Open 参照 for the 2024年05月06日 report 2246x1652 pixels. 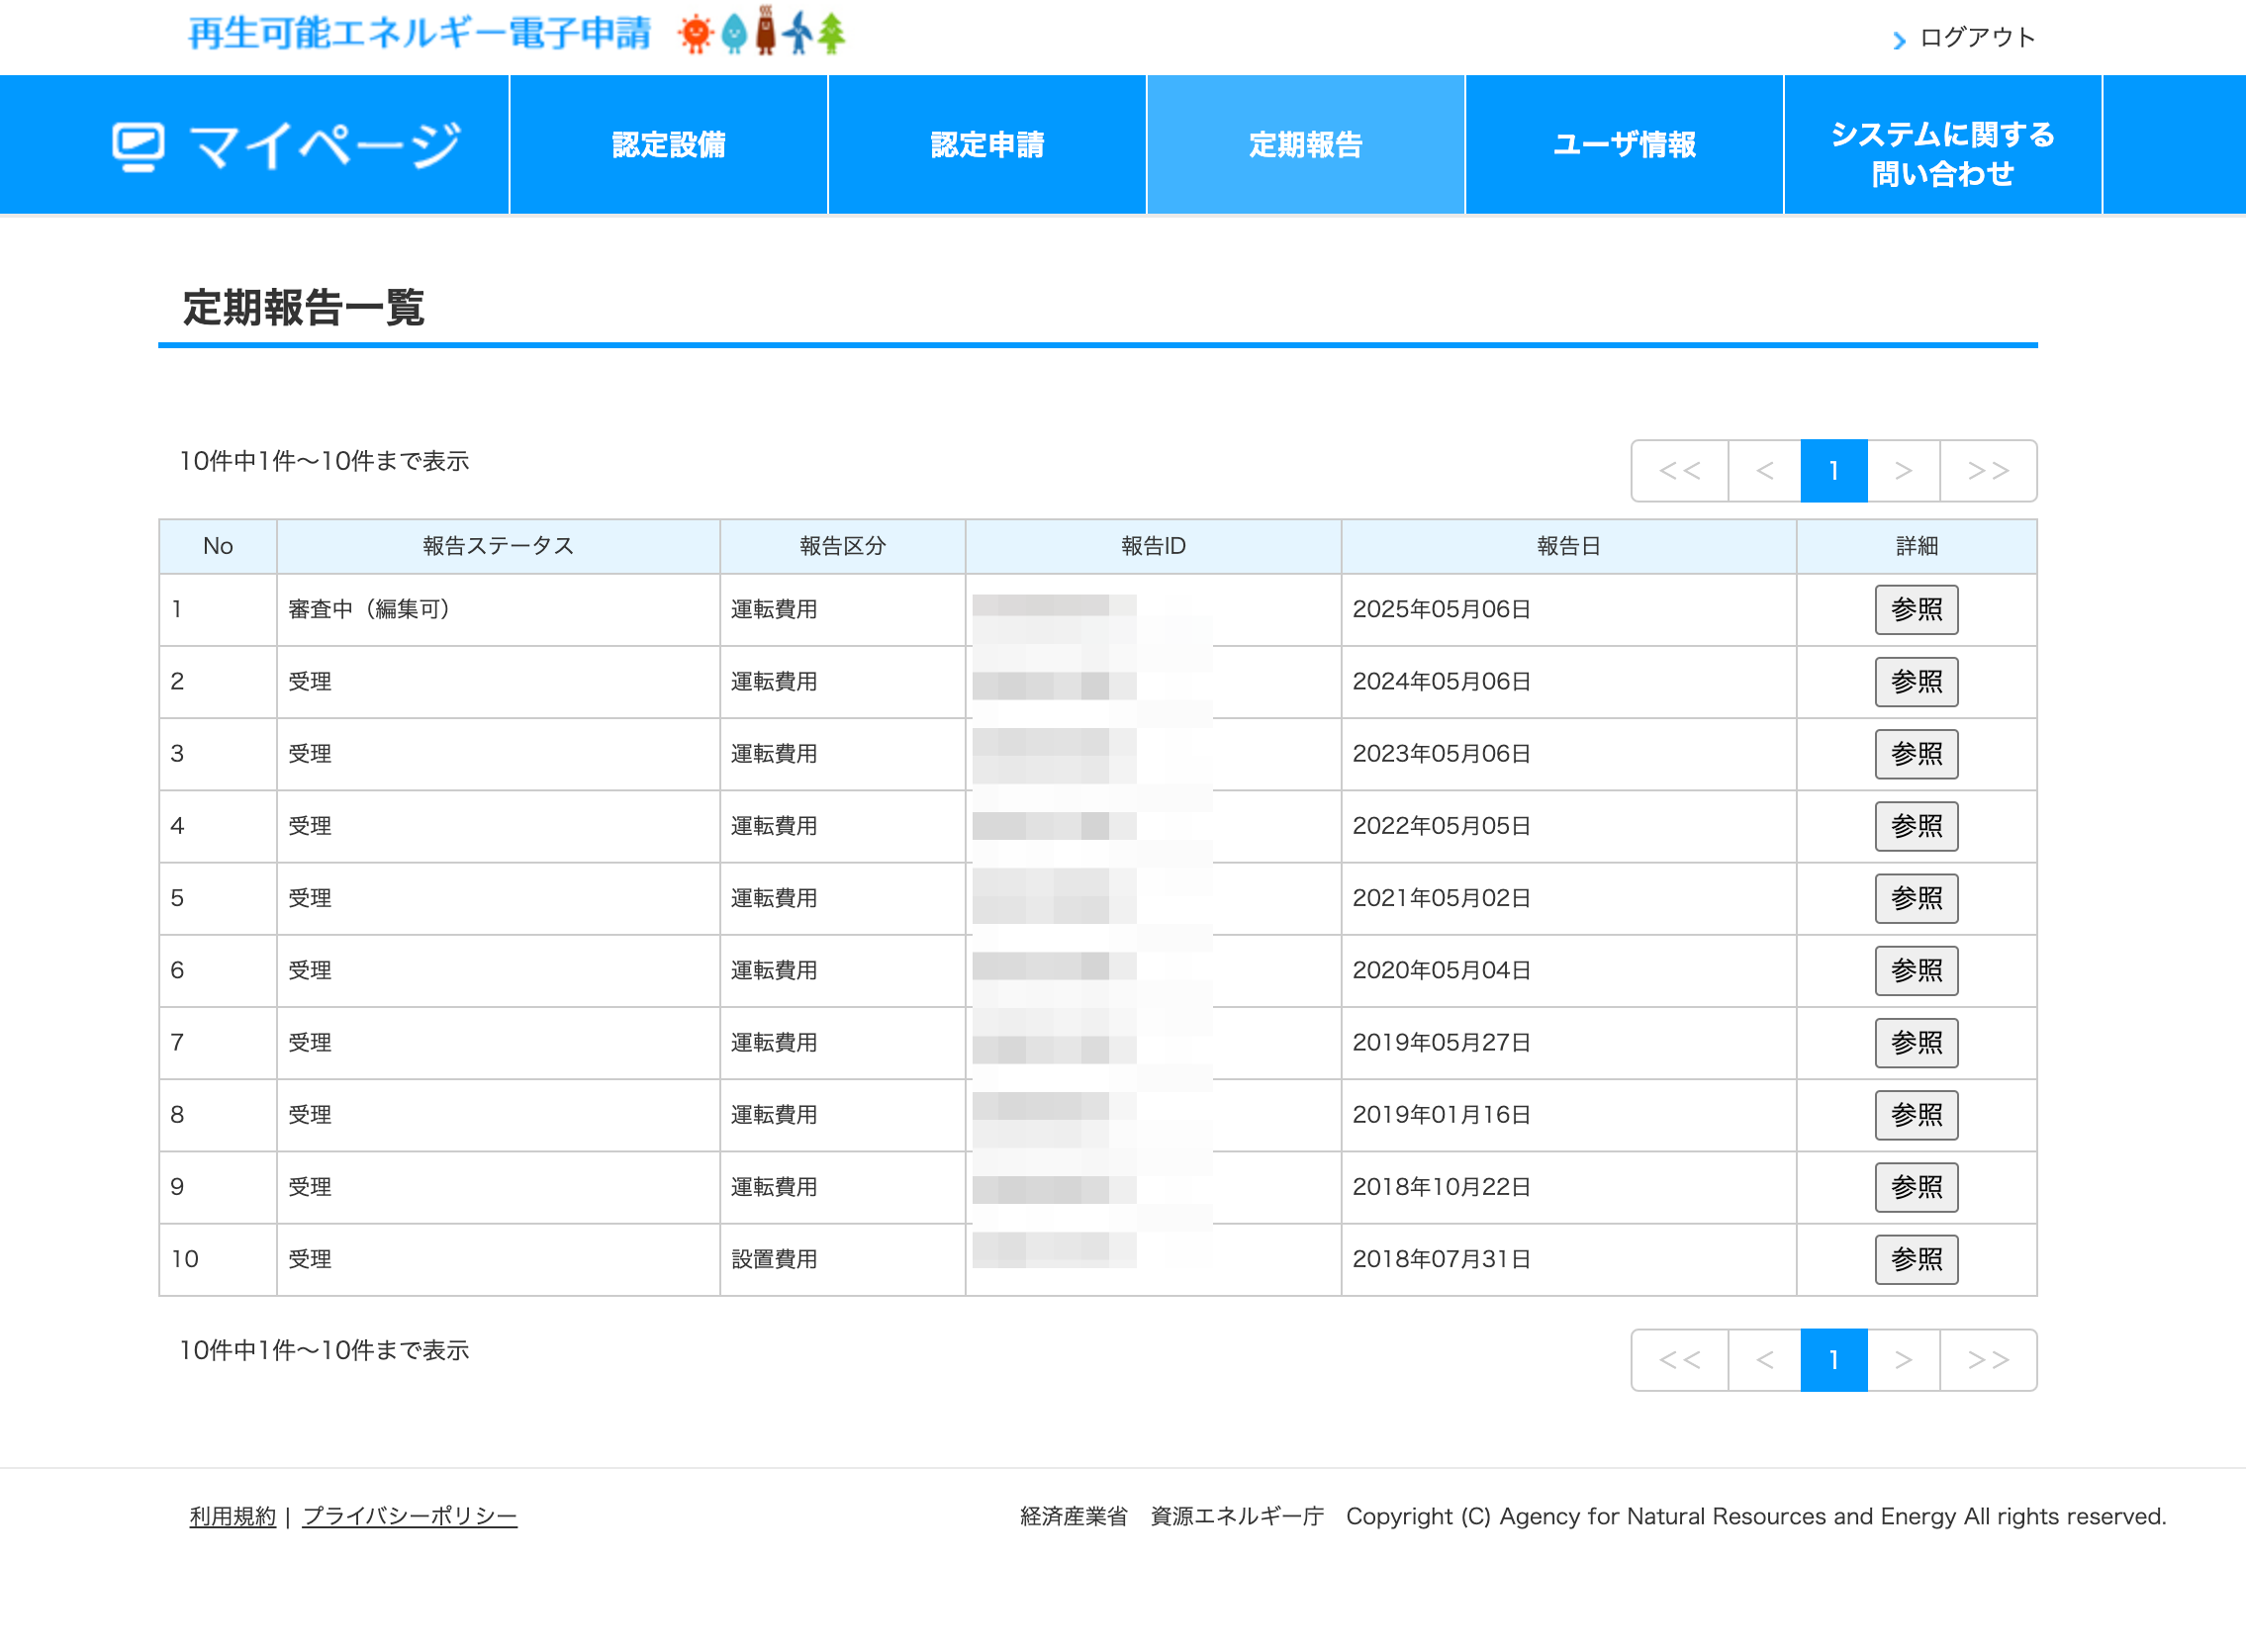[x=1916, y=682]
